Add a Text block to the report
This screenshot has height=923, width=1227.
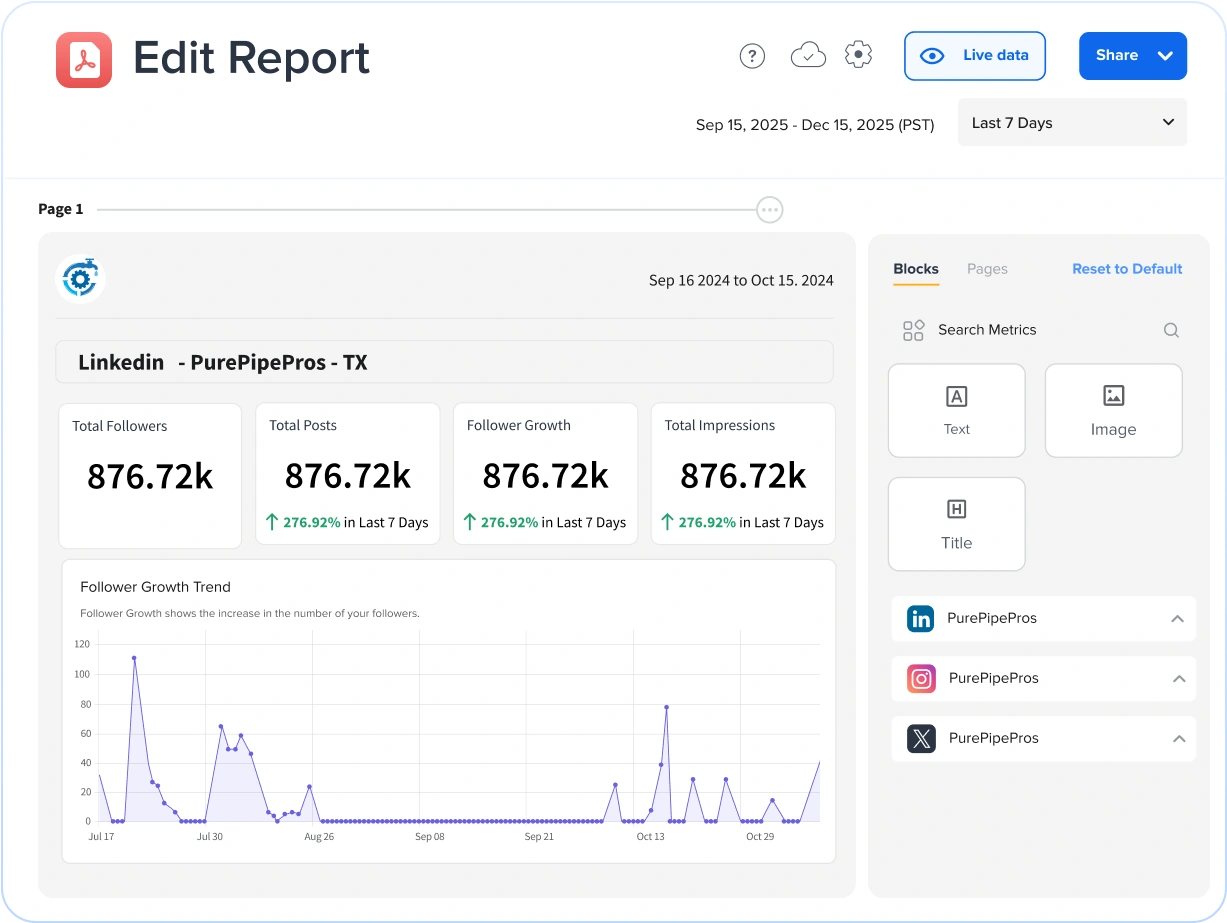coord(956,410)
